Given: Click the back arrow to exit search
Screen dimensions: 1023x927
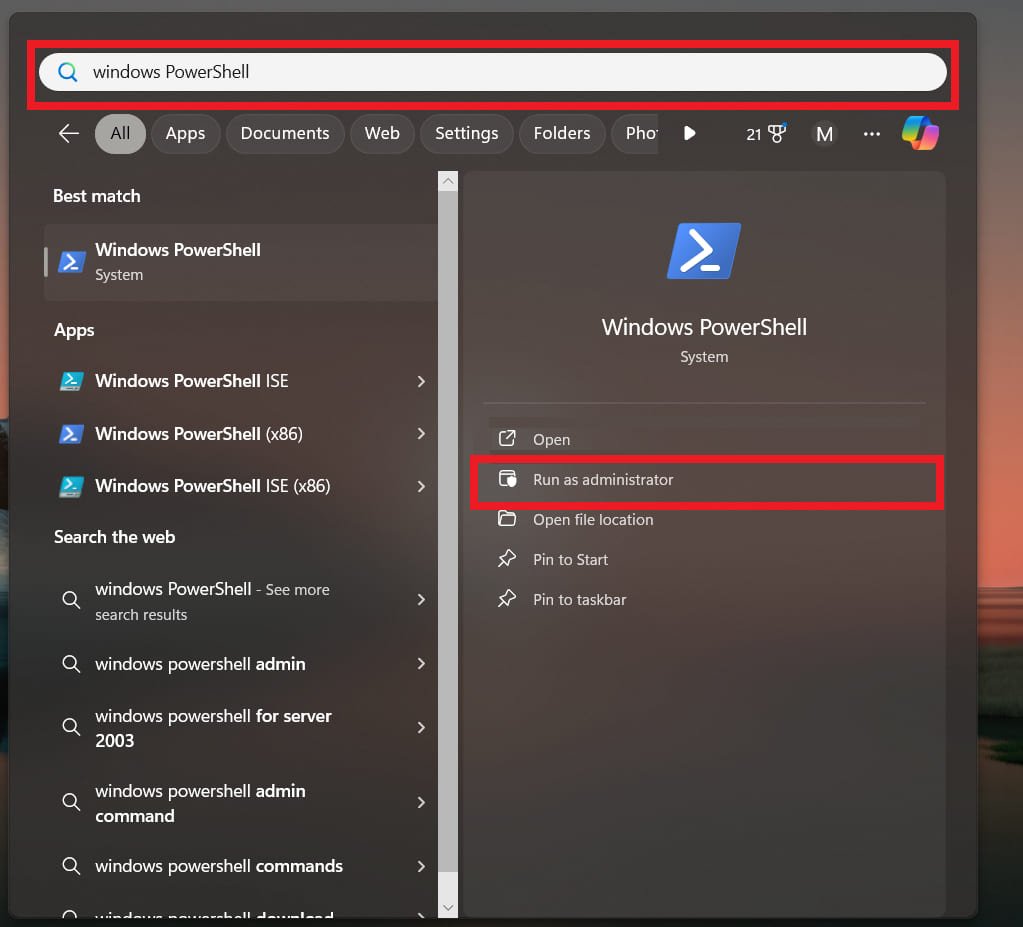Looking at the screenshot, I should [67, 132].
